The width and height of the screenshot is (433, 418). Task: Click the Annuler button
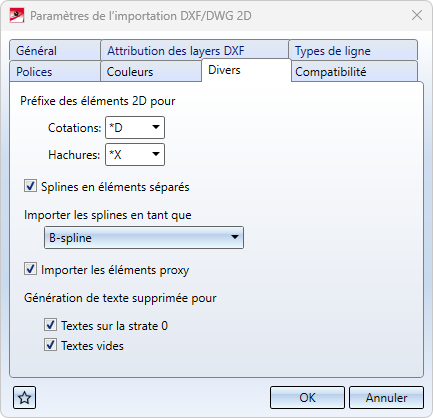tap(386, 397)
